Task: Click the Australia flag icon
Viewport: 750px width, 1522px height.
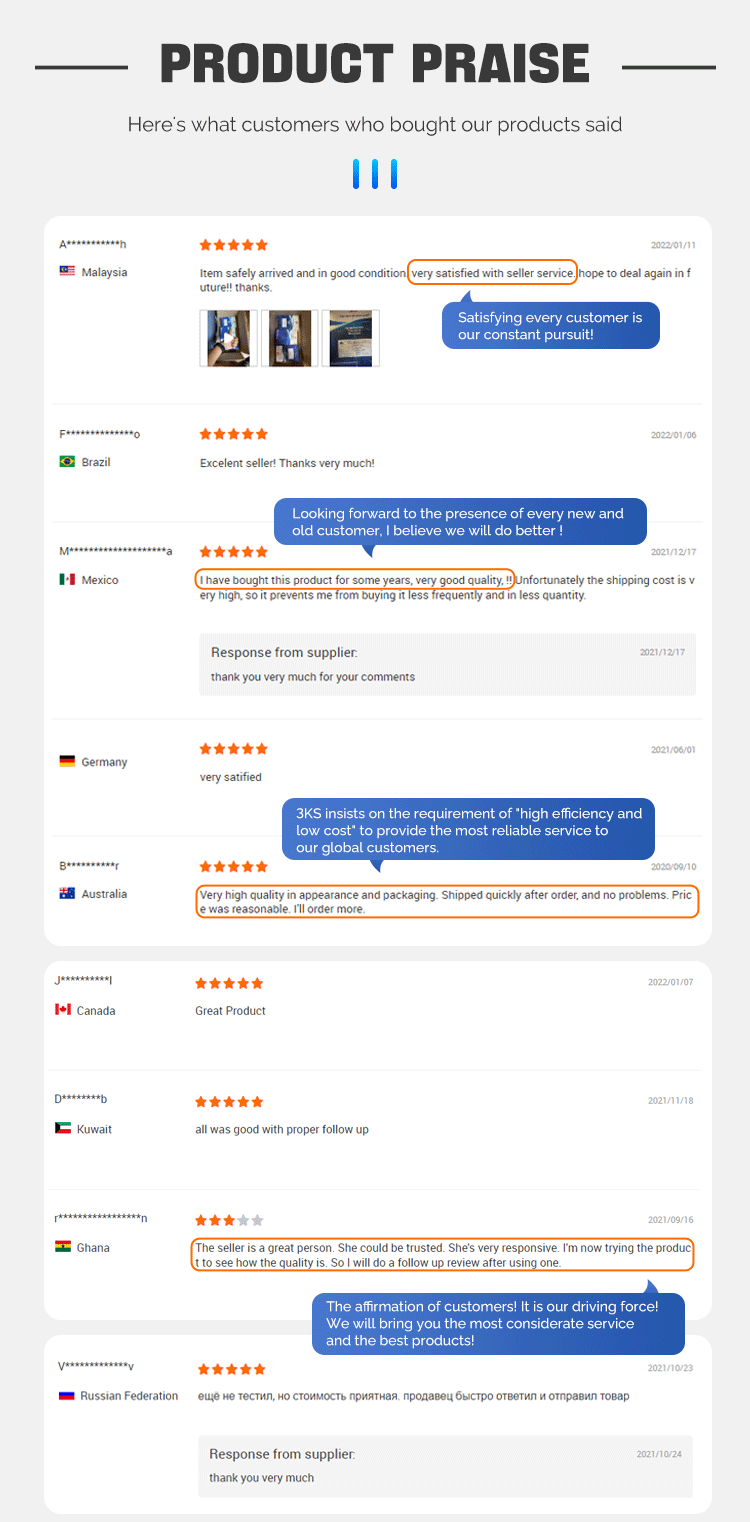Action: click(x=67, y=894)
